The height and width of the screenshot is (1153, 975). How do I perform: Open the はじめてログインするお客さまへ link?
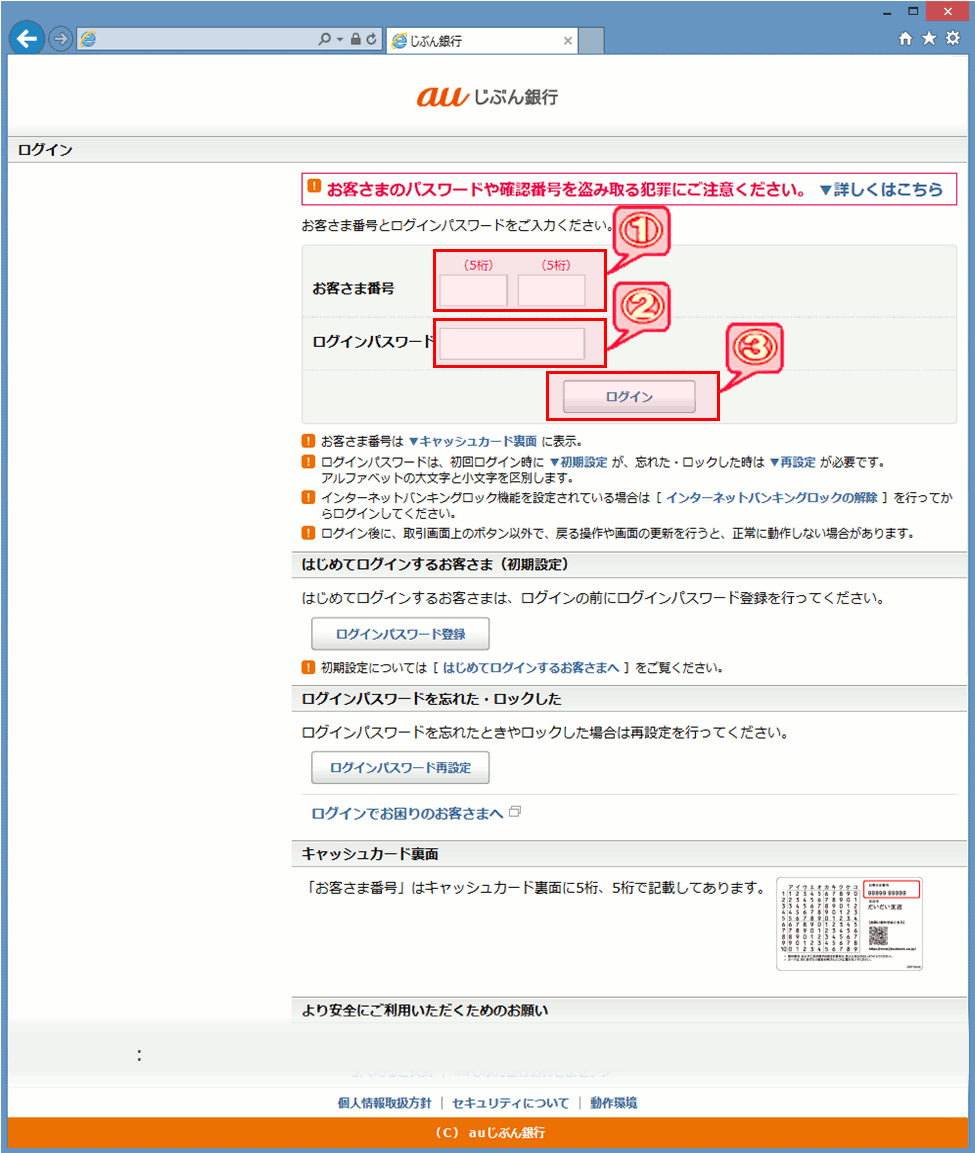click(x=531, y=668)
